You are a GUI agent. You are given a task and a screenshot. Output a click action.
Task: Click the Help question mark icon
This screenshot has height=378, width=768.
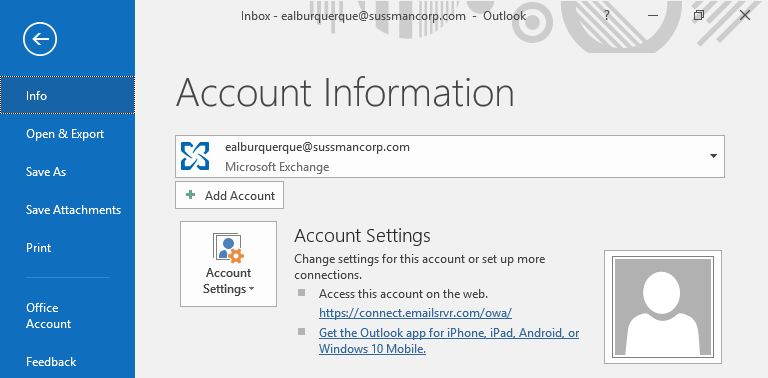point(606,15)
